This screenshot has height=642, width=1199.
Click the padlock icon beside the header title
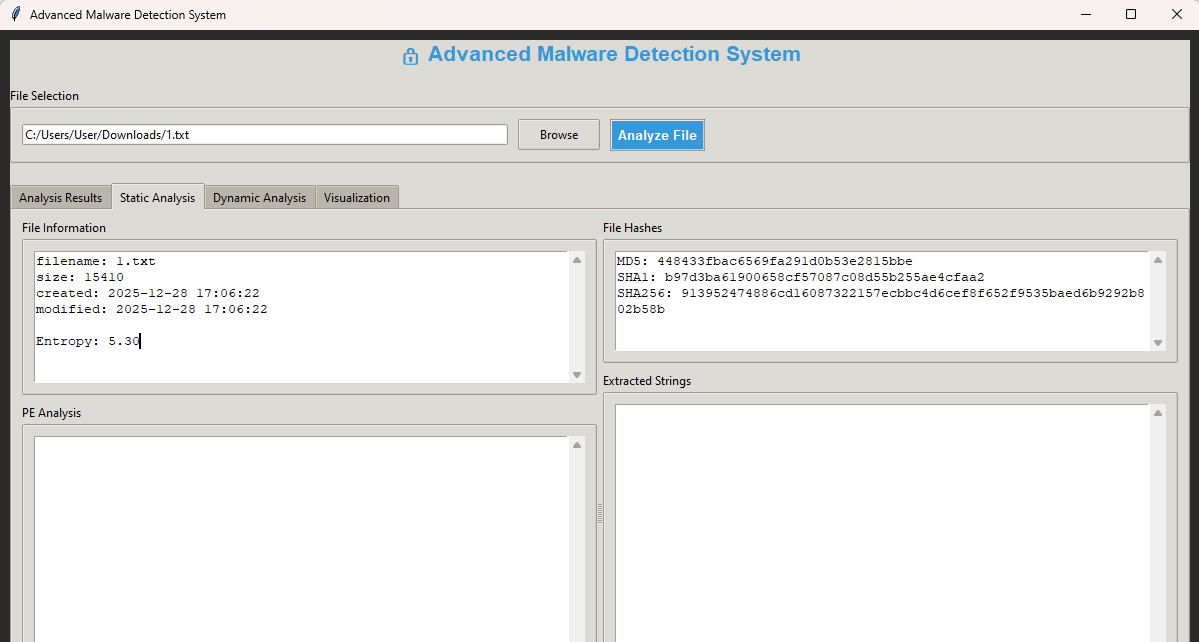point(410,57)
